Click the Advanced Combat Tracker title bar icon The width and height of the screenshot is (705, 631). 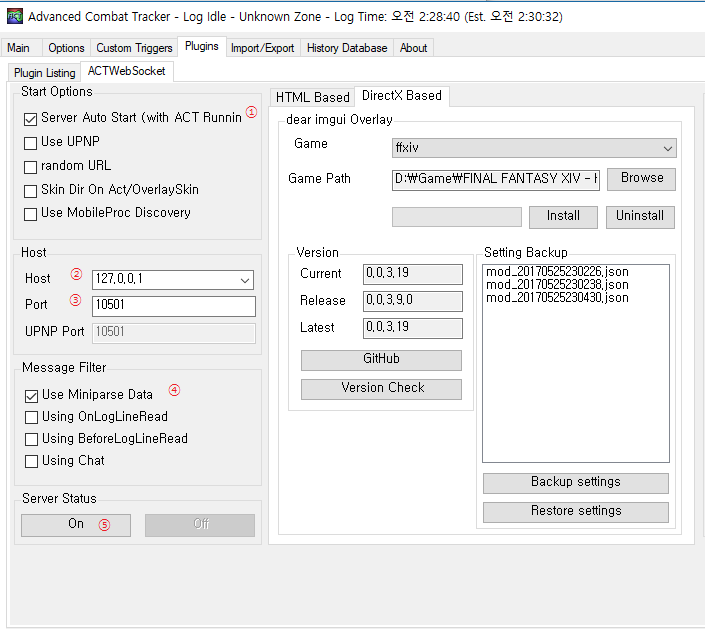pos(14,16)
